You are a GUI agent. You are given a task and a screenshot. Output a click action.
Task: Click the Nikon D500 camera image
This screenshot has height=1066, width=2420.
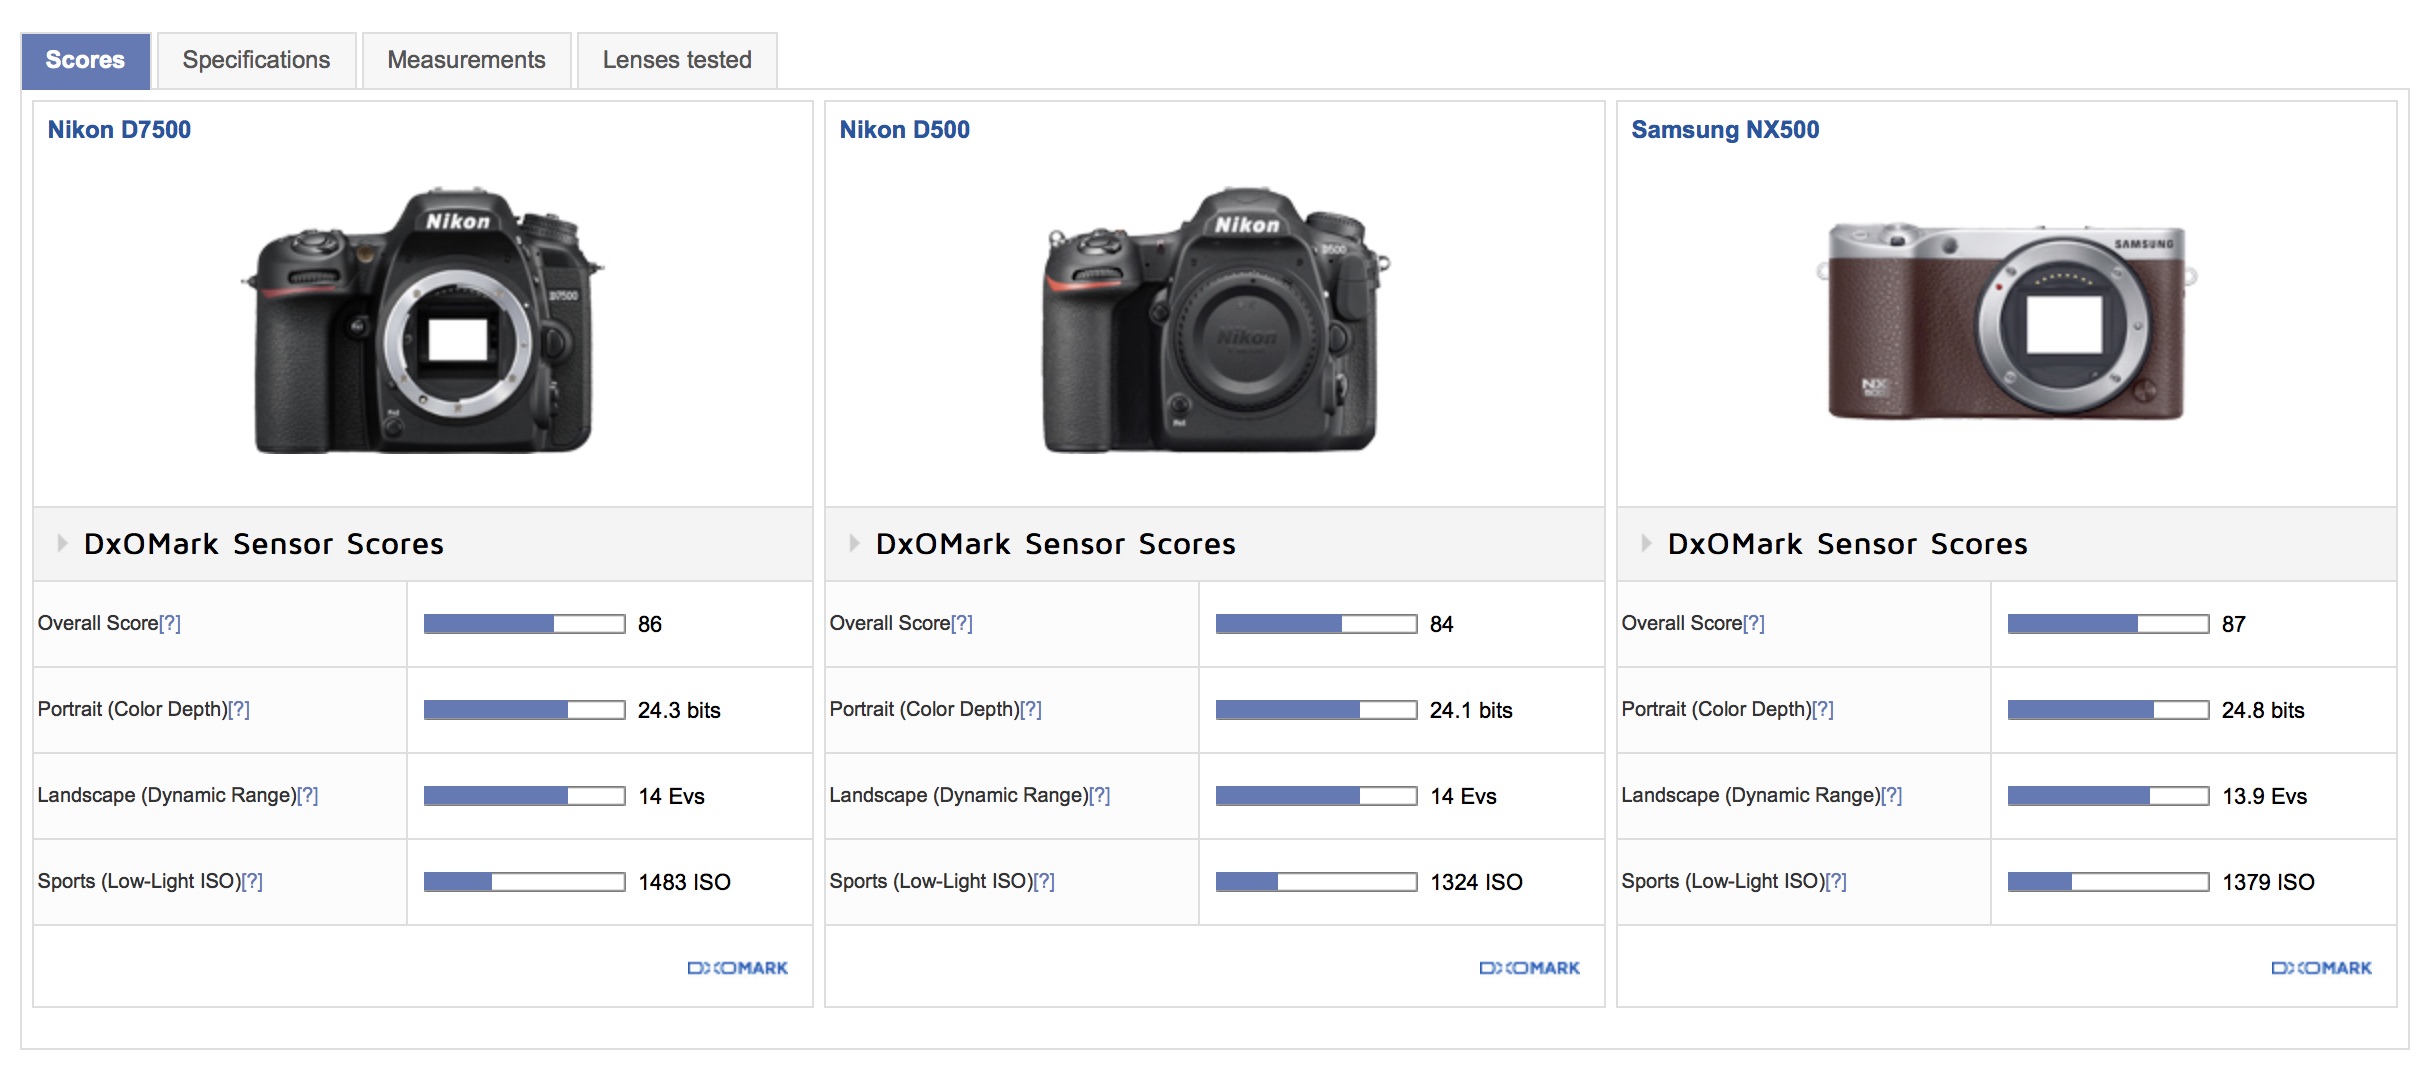[x=1214, y=320]
